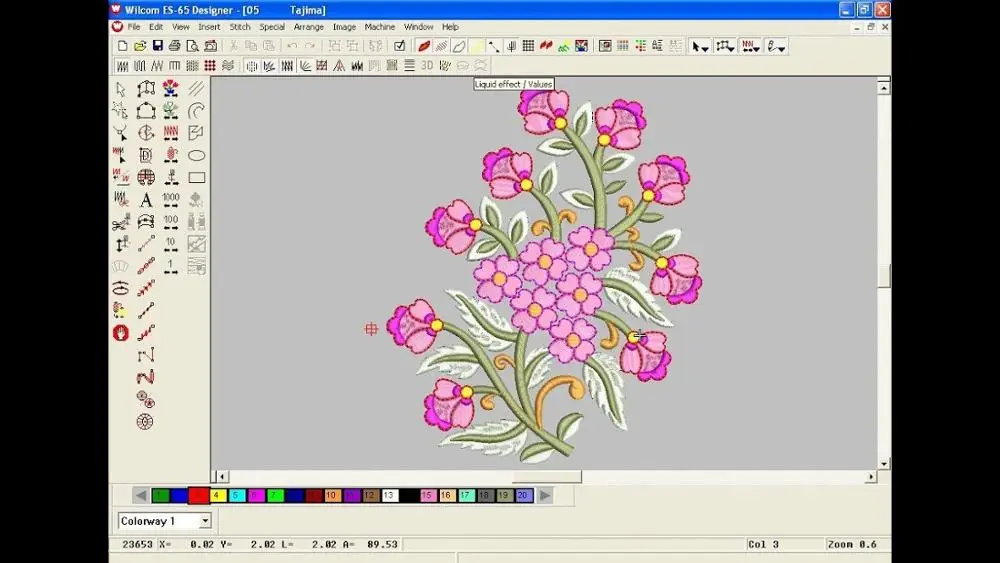The height and width of the screenshot is (563, 1000).
Task: Click the travel by 10 stitches icon
Action: (x=171, y=244)
